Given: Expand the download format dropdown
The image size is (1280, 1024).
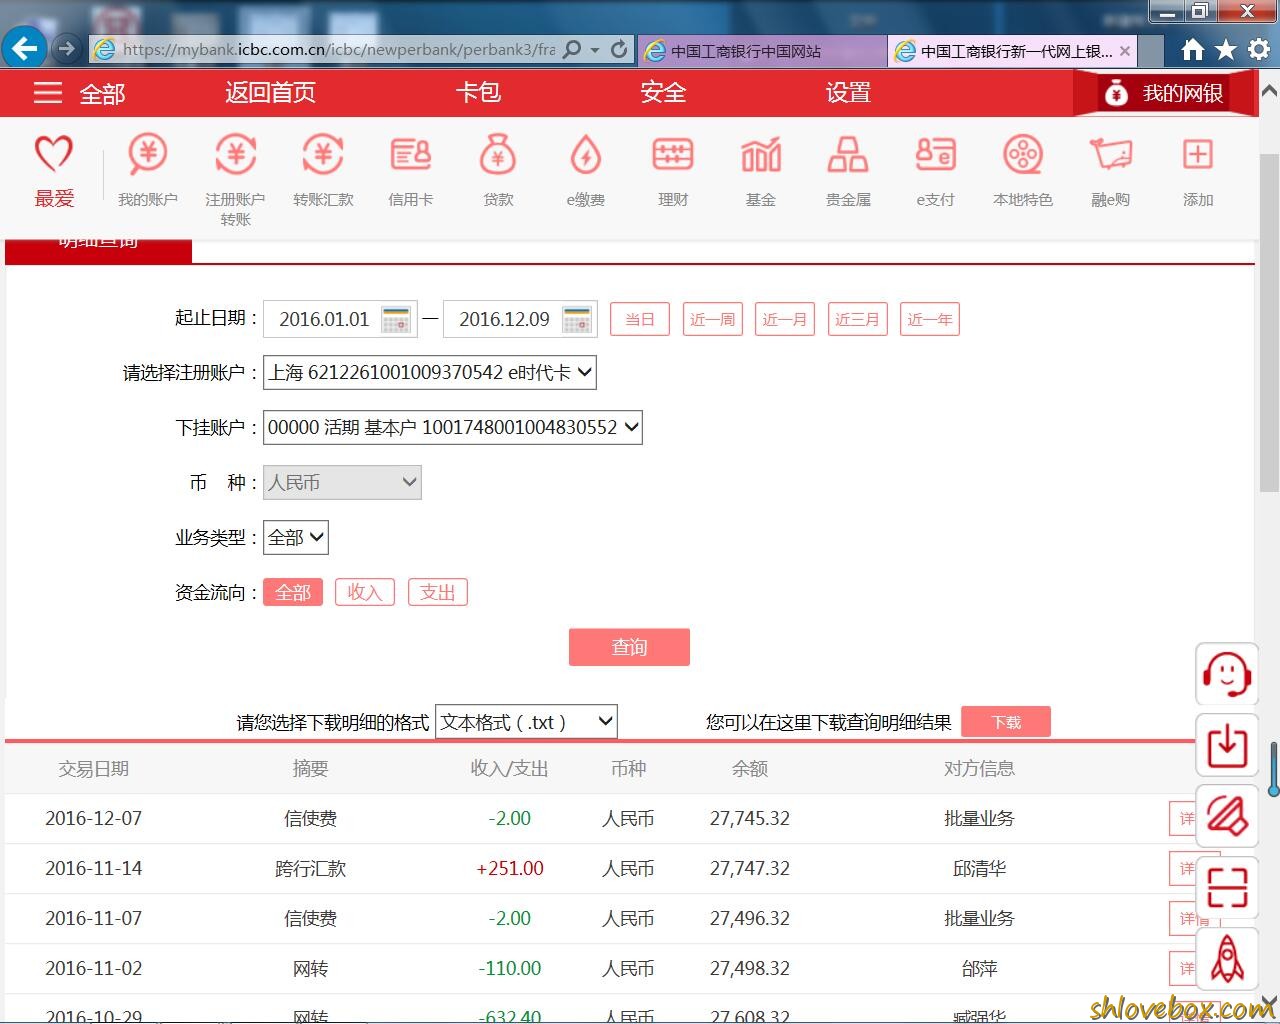Looking at the screenshot, I should click(526, 722).
